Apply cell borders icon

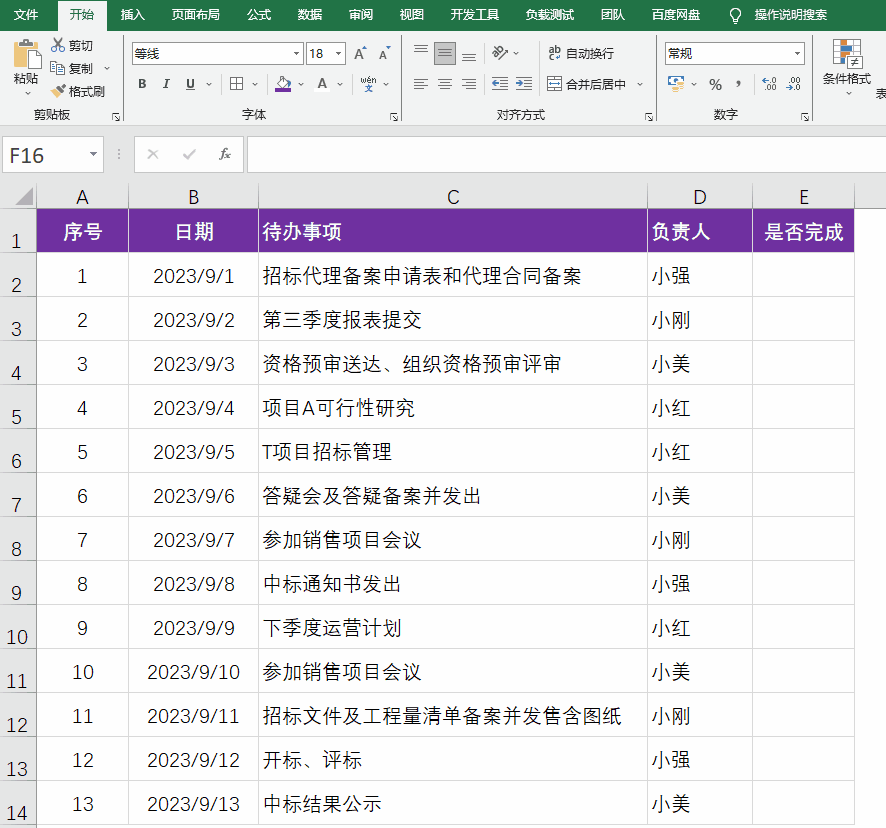click(x=237, y=84)
